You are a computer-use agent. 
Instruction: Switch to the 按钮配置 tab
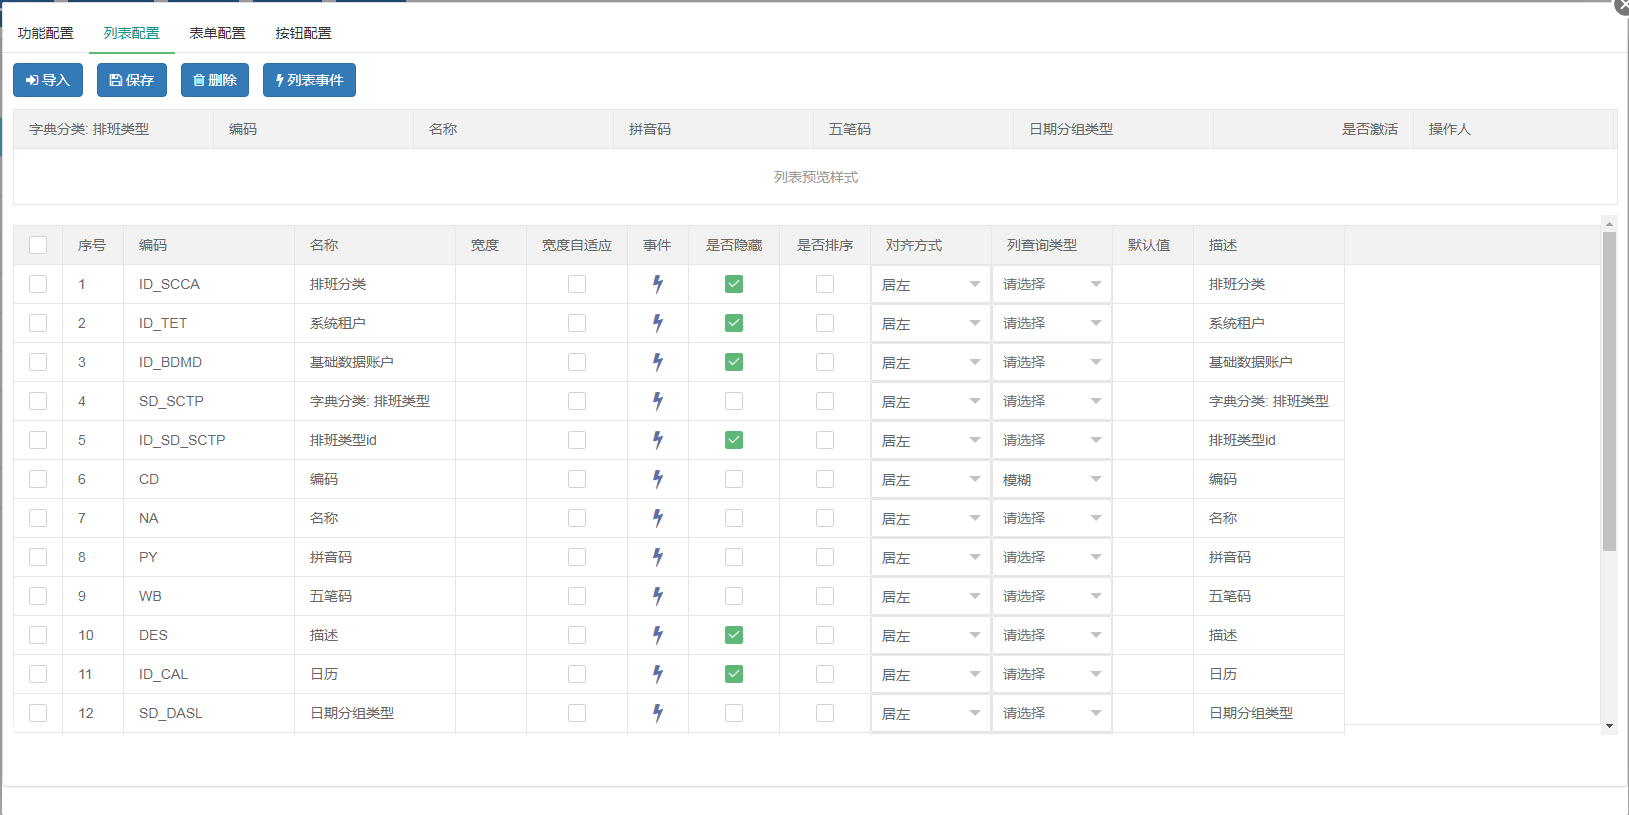(303, 33)
